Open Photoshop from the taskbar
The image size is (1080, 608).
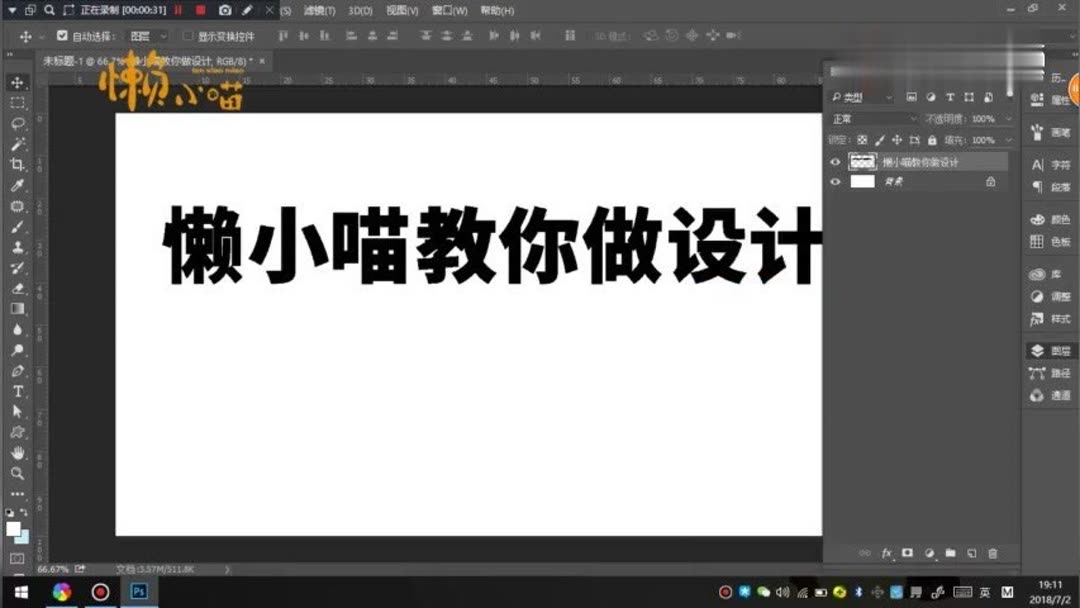coord(137,592)
